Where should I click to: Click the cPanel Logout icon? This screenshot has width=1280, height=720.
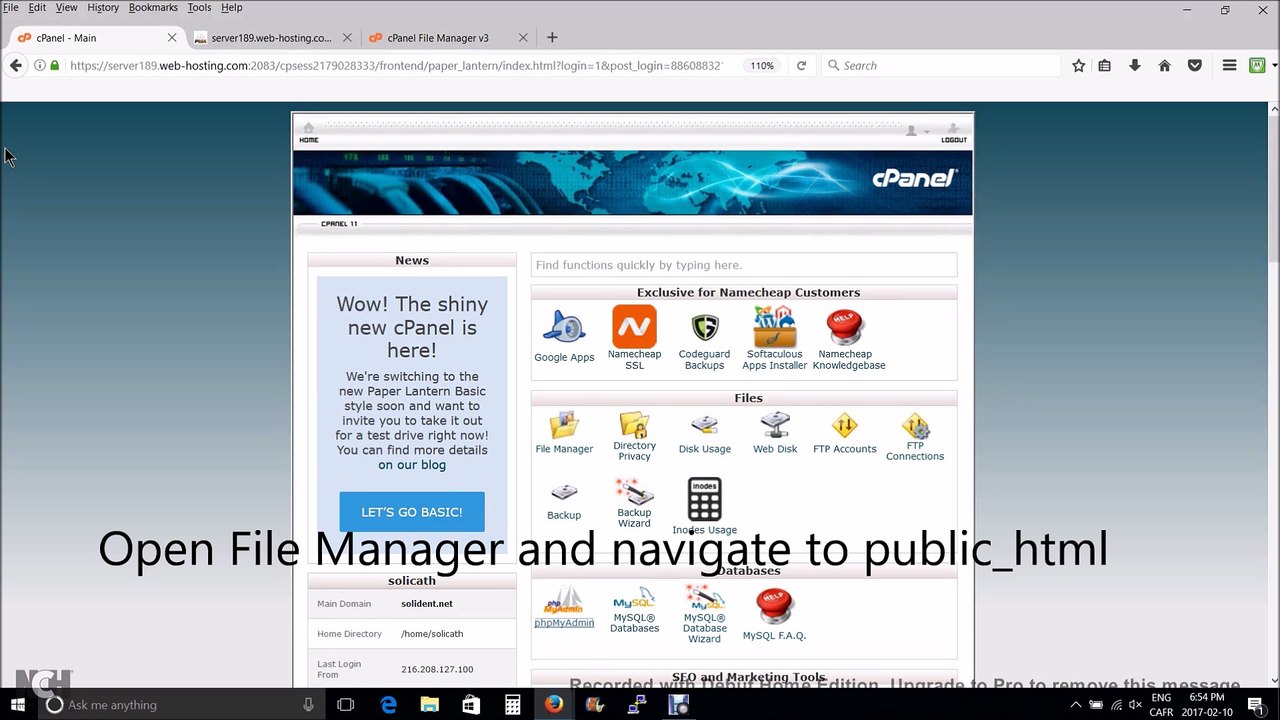[x=953, y=133]
